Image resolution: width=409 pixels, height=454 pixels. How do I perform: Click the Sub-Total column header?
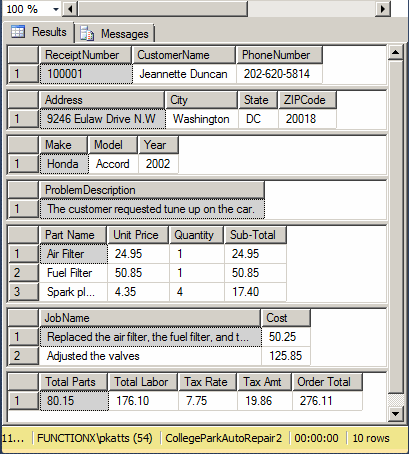click(x=255, y=235)
